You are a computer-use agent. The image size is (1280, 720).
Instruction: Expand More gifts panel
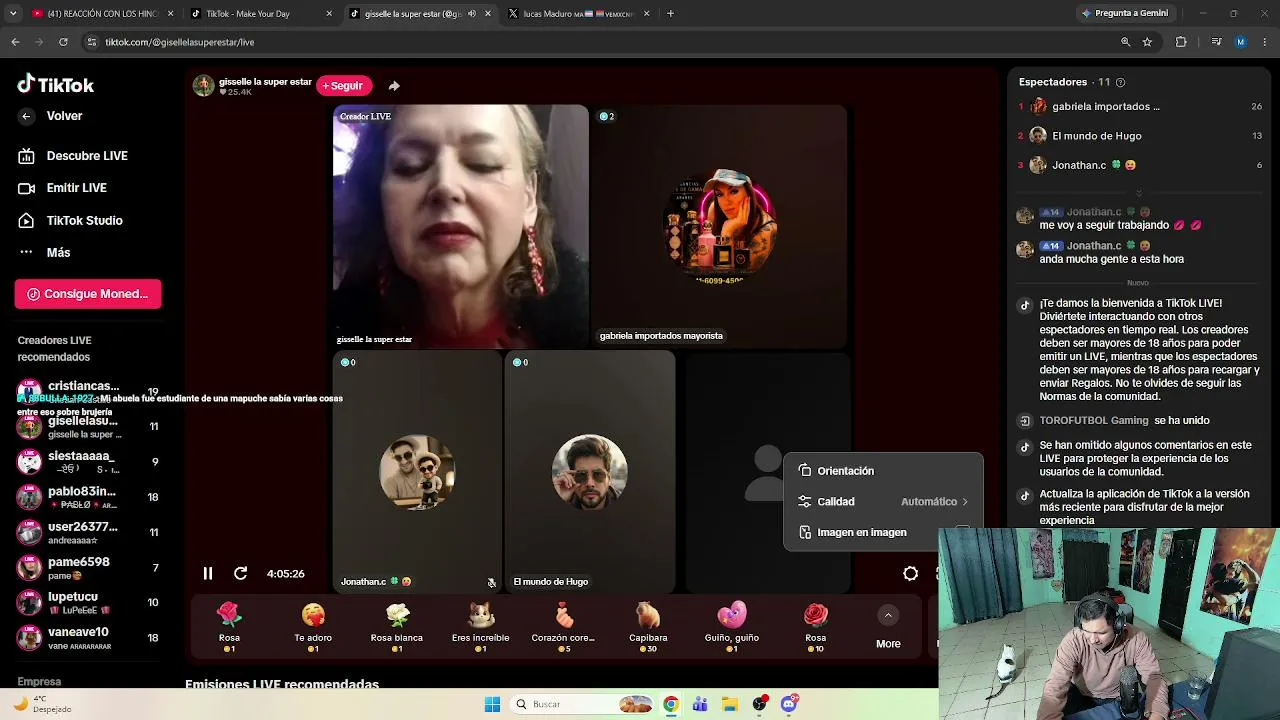[x=888, y=628]
